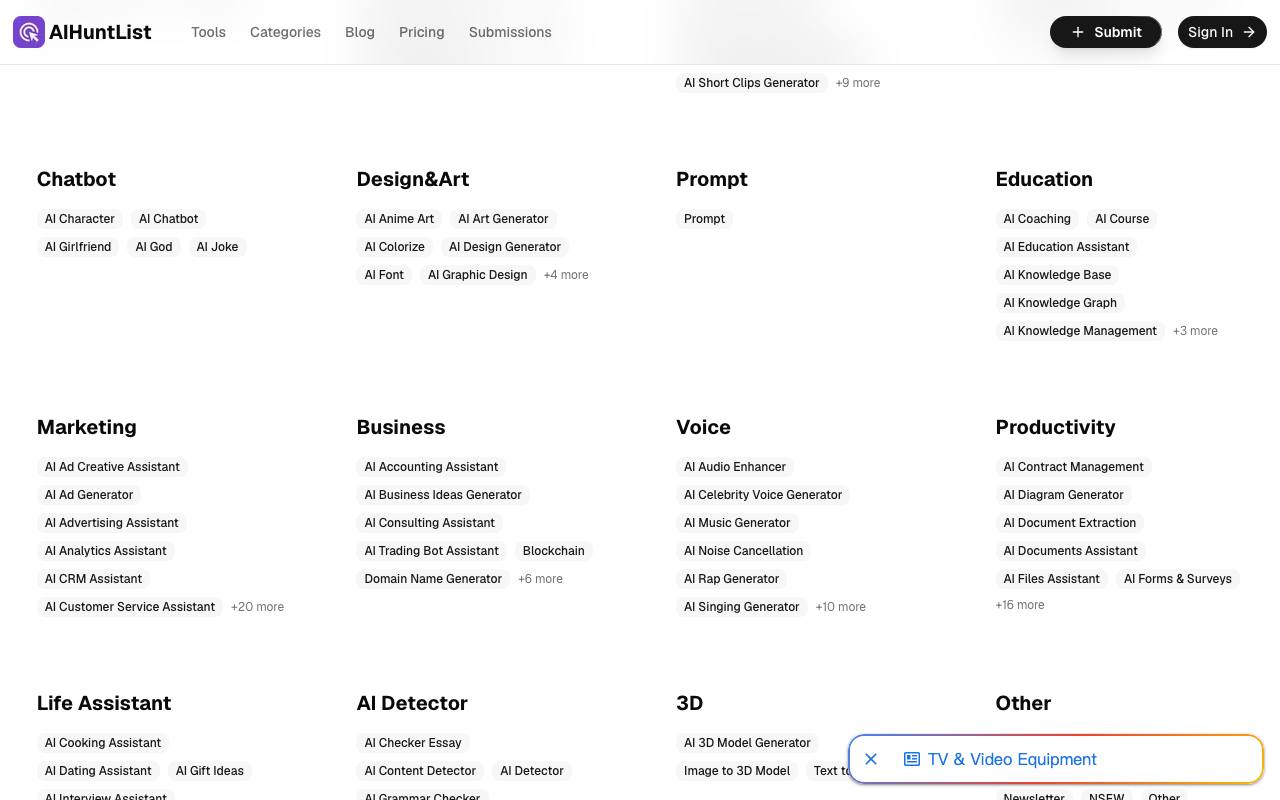Image resolution: width=1280 pixels, height=800 pixels.
Task: Expand '+3 more' under Education
Action: point(1195,331)
